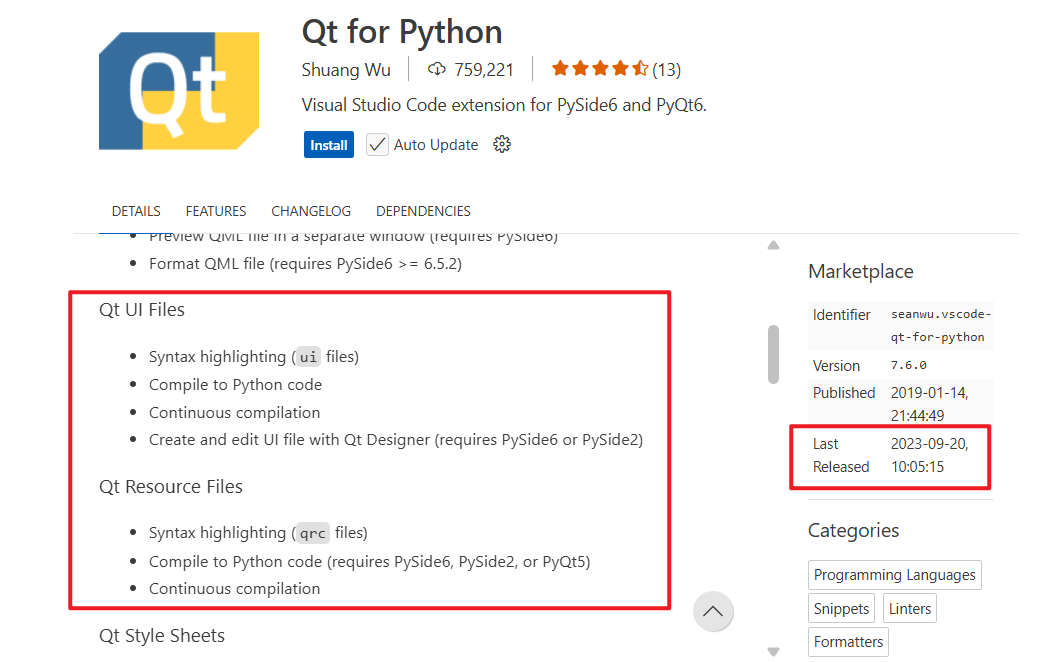Screen dimensions: 1060x662
Task: Click the Qt for Python title
Action: (402, 32)
